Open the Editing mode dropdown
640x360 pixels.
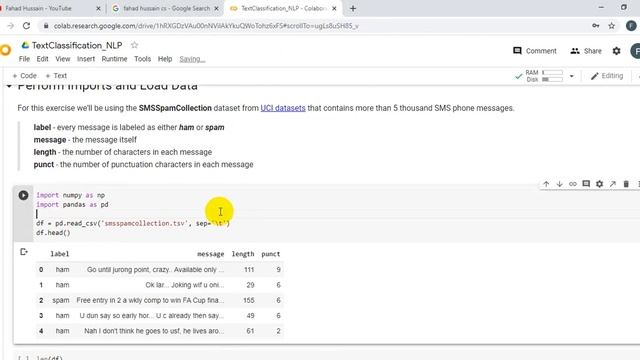607,76
